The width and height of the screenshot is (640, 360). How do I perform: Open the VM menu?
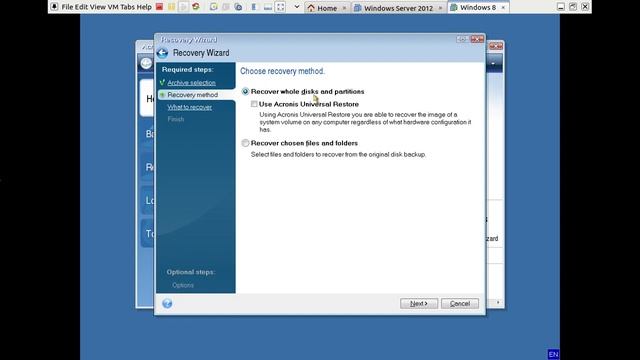113,7
